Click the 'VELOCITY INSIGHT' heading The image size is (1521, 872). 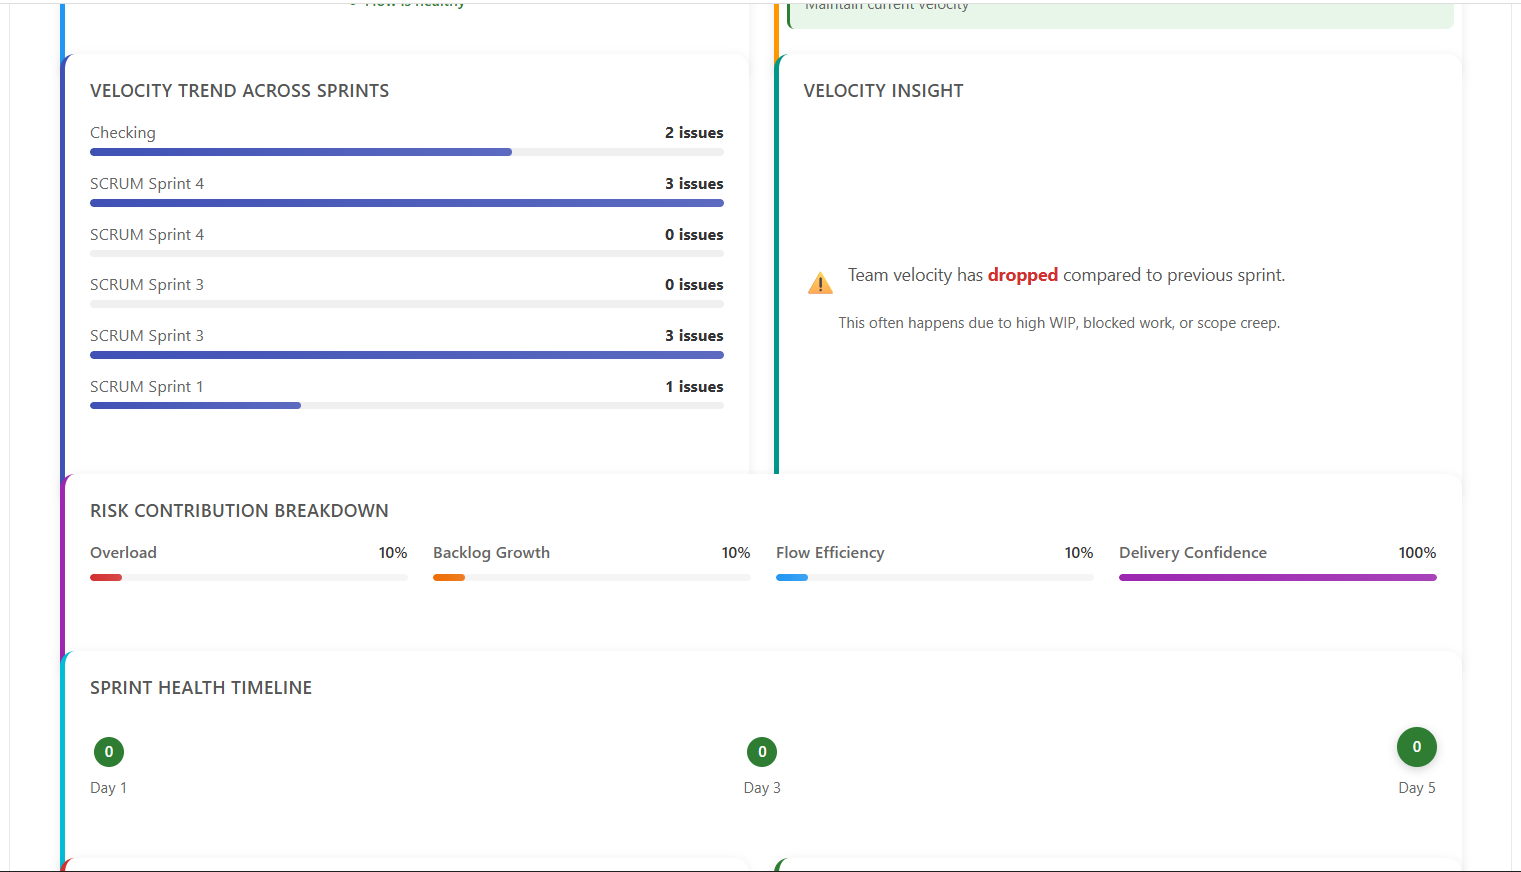pos(884,91)
